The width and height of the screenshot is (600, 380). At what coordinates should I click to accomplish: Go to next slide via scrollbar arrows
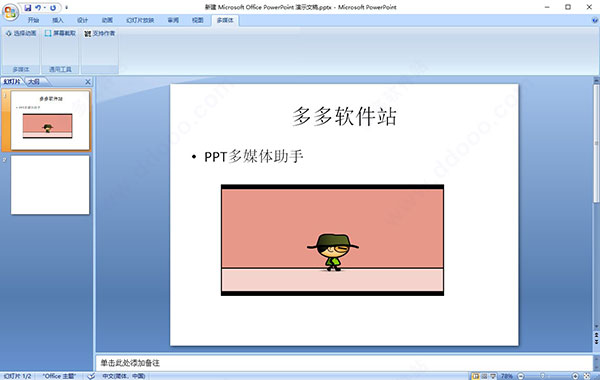pos(596,342)
